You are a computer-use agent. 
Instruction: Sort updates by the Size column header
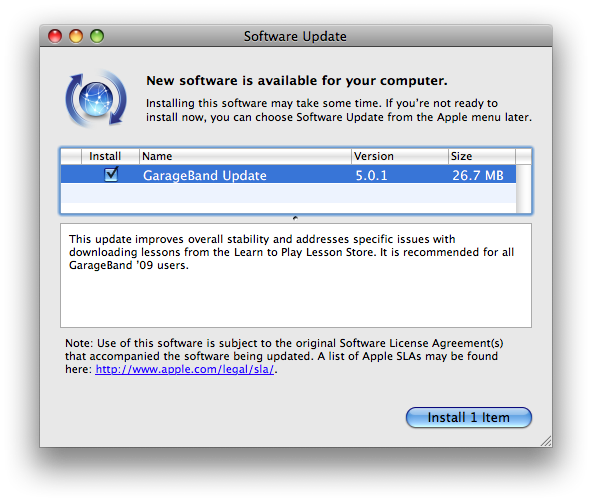click(x=482, y=156)
